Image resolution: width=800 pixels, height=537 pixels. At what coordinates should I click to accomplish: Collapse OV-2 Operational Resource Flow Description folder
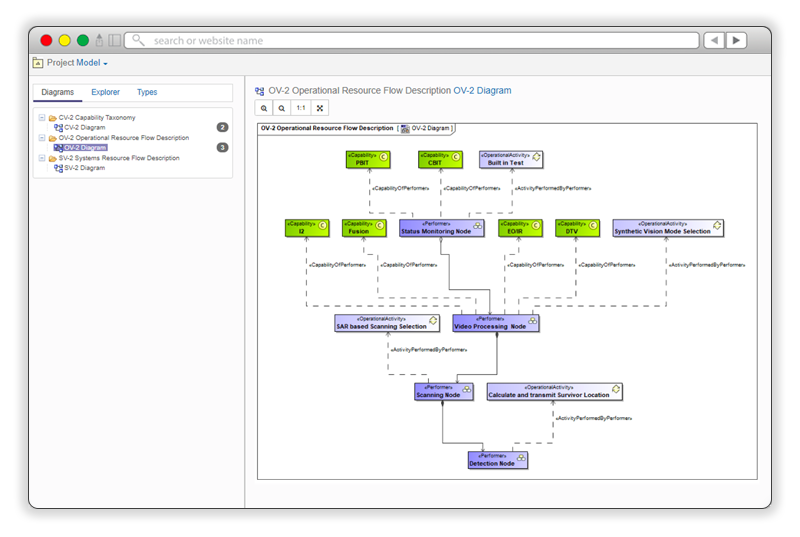pos(42,138)
